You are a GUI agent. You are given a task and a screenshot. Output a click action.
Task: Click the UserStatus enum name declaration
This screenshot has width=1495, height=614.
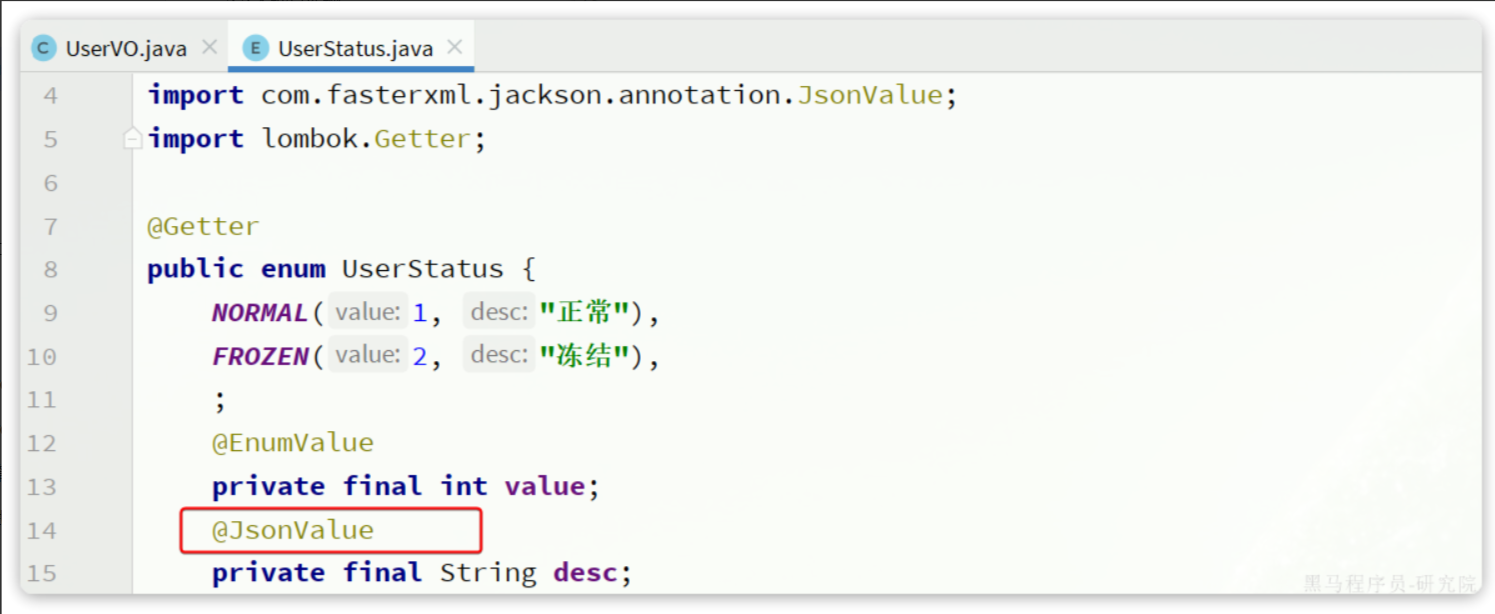pyautogui.click(x=422, y=269)
